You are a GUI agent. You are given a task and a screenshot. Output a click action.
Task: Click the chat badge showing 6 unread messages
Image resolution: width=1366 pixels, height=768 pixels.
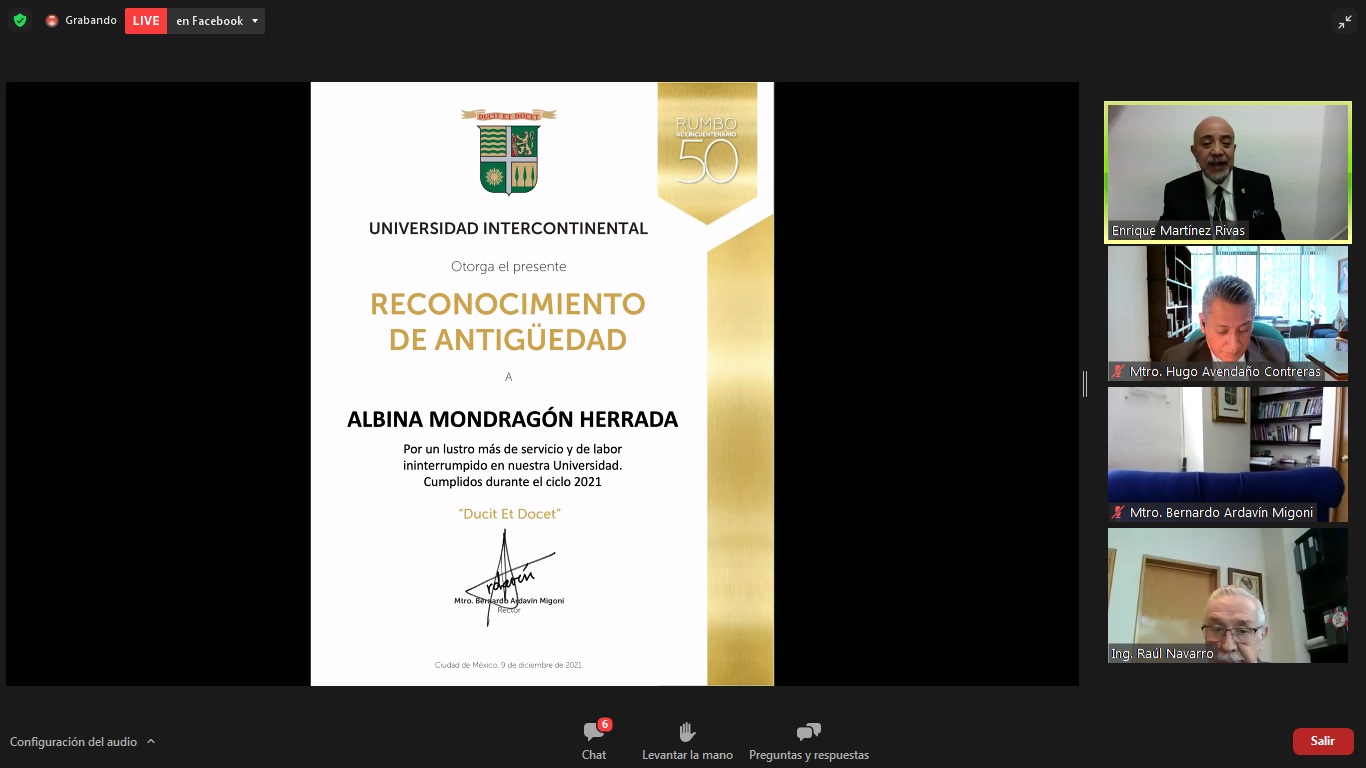[x=604, y=724]
